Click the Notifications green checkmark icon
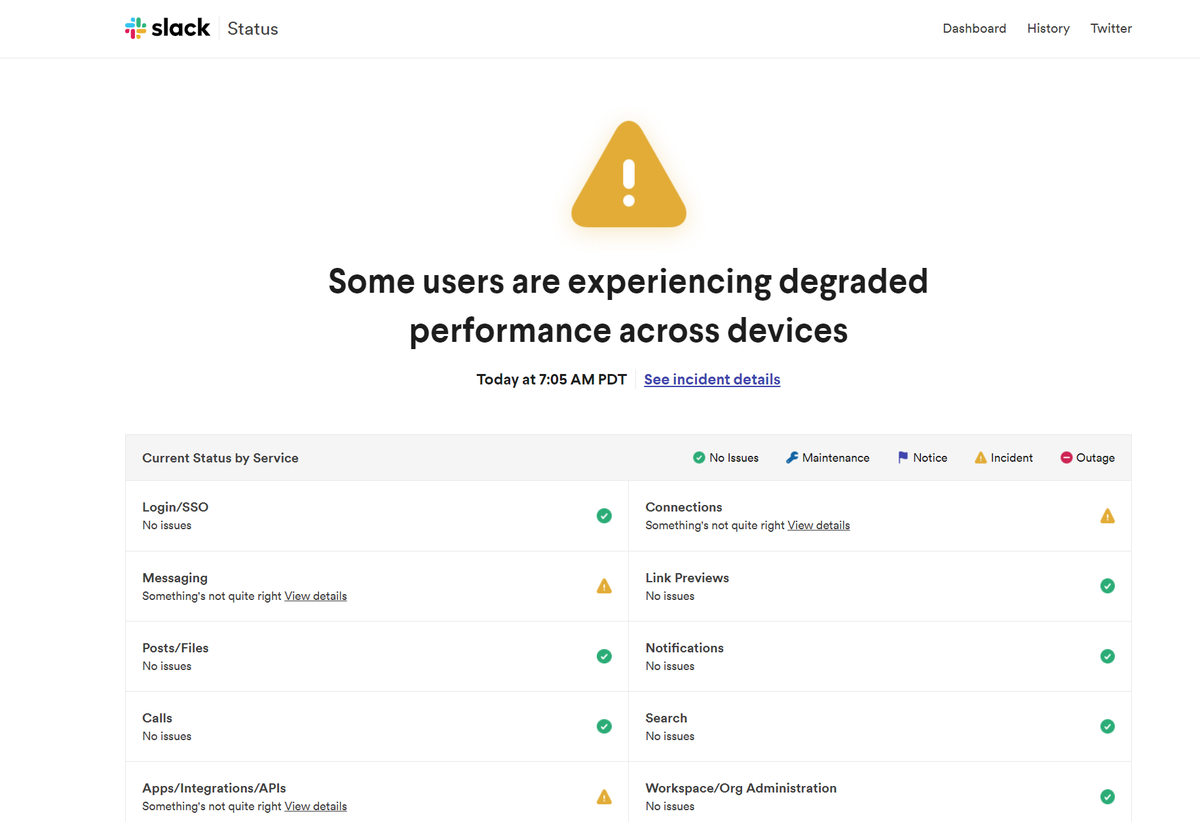The image size is (1200, 822). click(x=1107, y=656)
